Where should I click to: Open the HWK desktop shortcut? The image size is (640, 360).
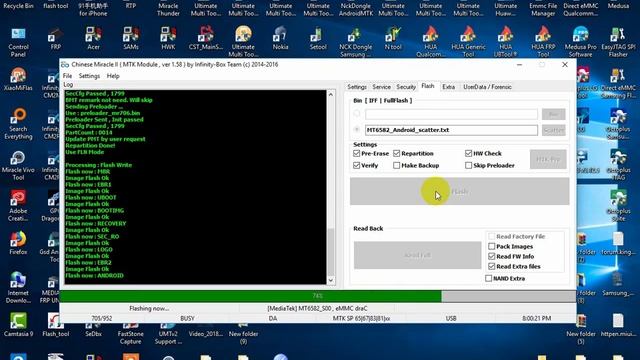(x=168, y=39)
